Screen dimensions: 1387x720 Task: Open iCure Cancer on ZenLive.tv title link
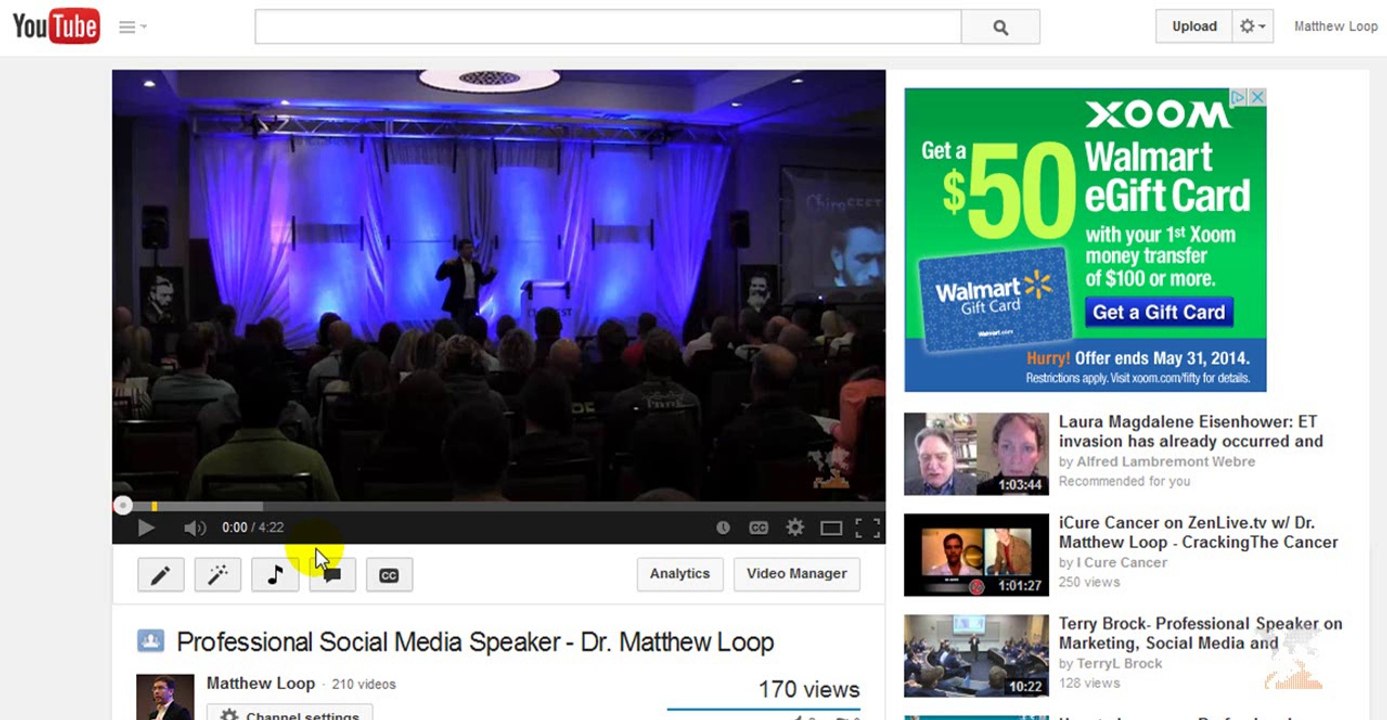(x=1198, y=532)
